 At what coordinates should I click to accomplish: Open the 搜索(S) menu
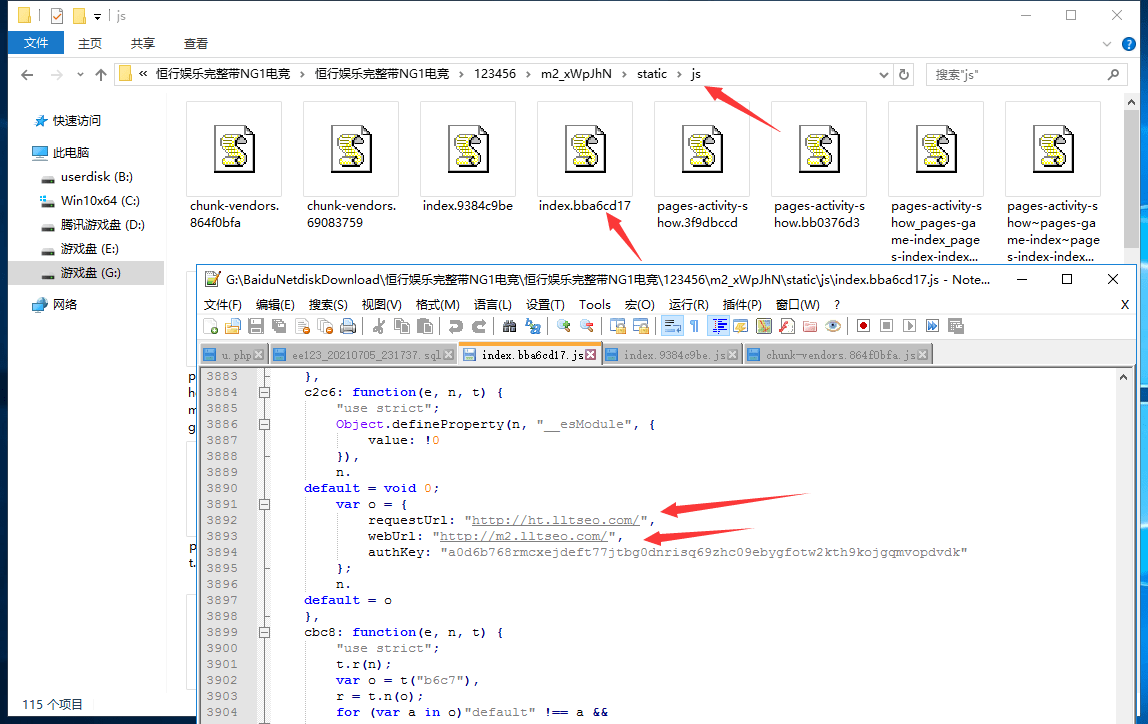327,305
